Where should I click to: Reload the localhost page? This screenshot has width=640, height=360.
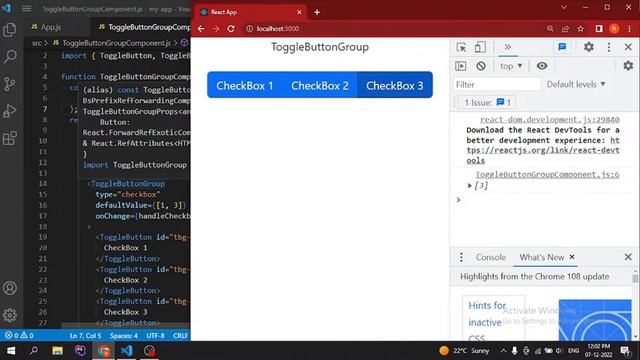click(x=231, y=29)
